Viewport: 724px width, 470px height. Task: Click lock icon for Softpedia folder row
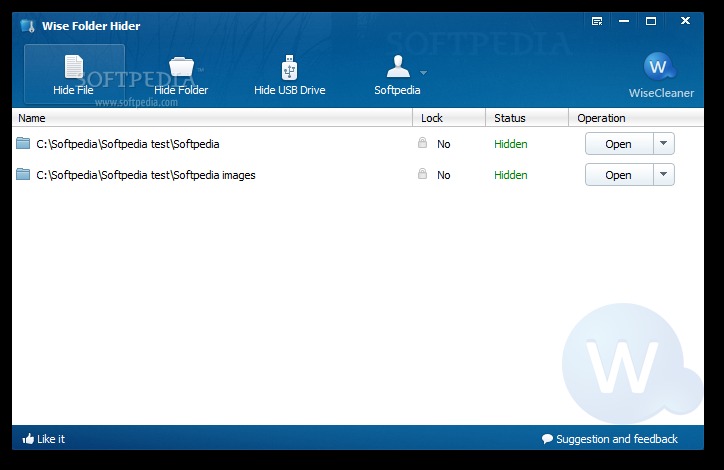click(x=422, y=143)
